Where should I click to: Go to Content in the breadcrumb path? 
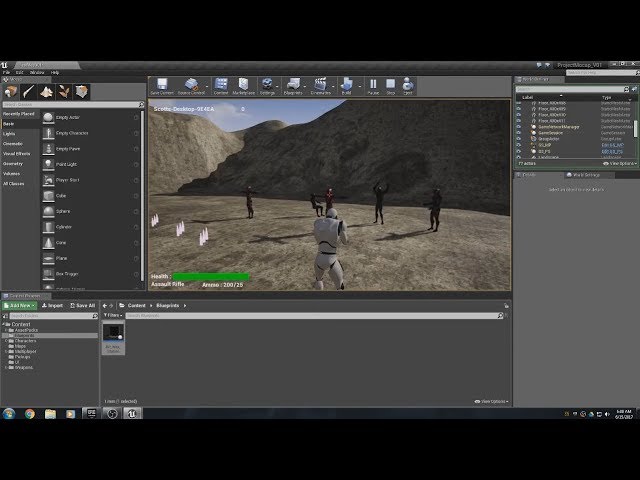point(136,306)
